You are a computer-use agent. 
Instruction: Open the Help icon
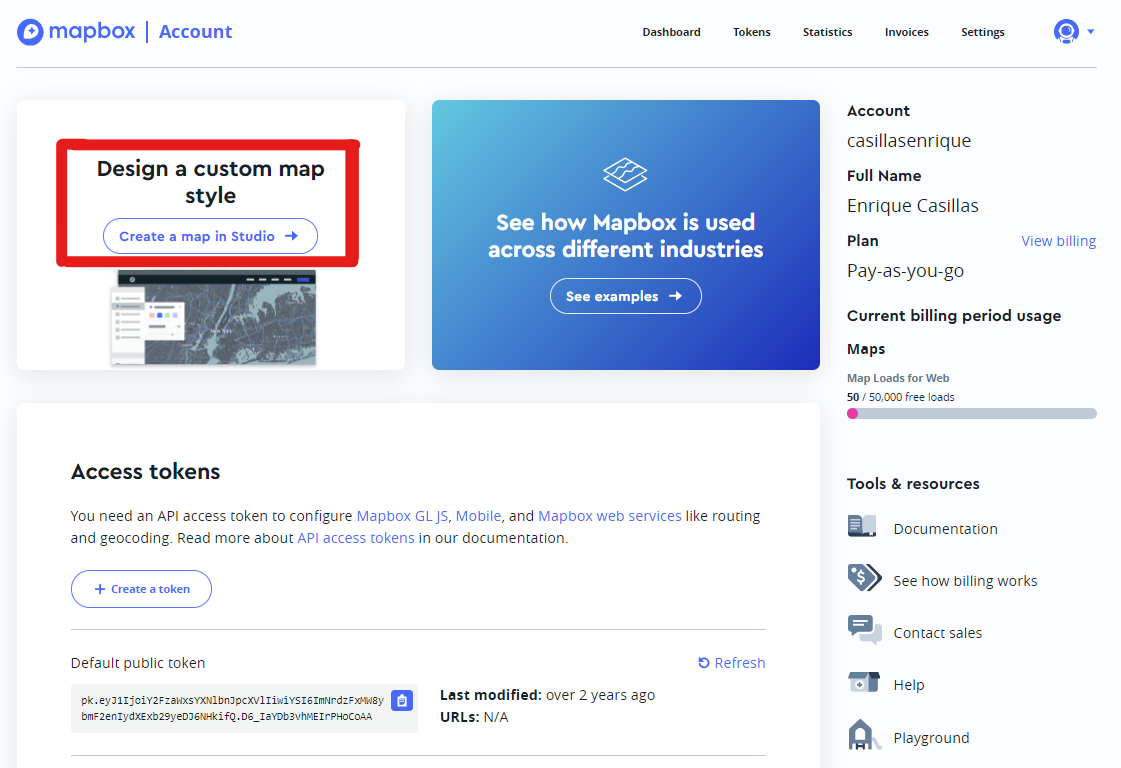point(863,684)
